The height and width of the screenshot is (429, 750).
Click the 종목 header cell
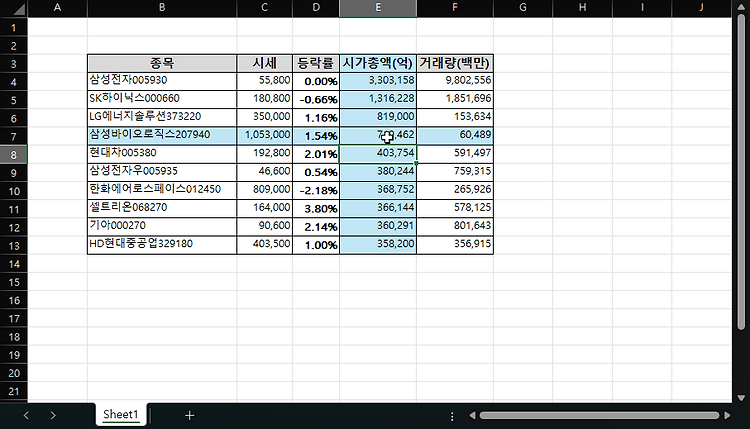162,63
